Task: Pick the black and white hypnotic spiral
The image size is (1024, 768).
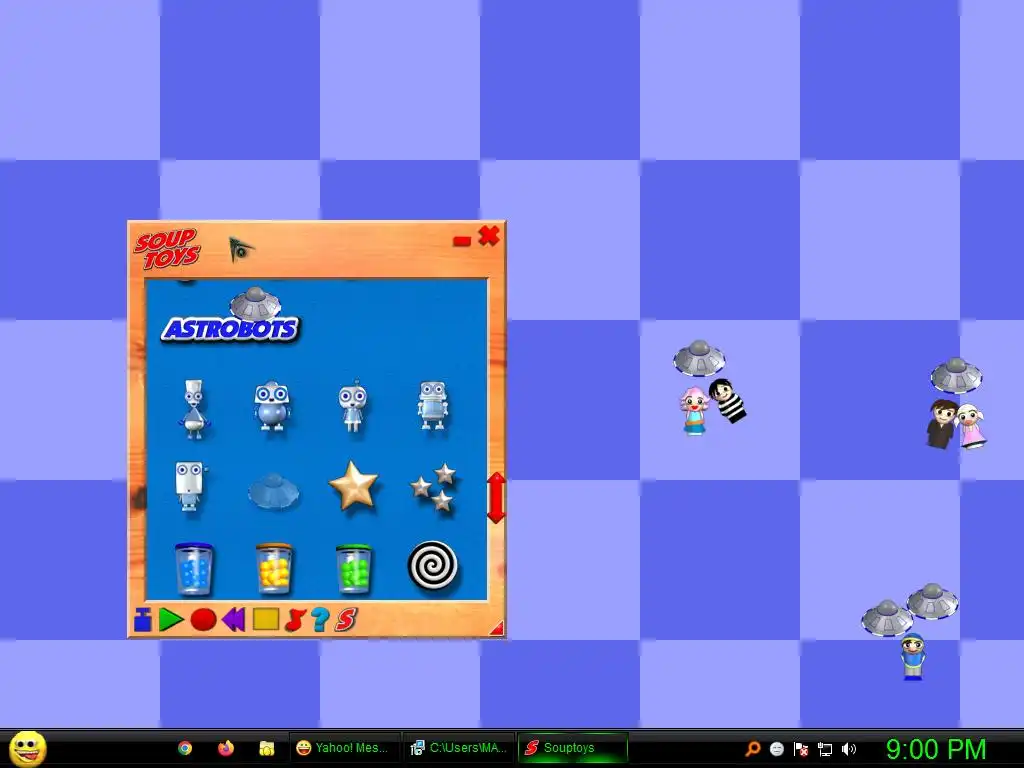Action: (x=432, y=566)
